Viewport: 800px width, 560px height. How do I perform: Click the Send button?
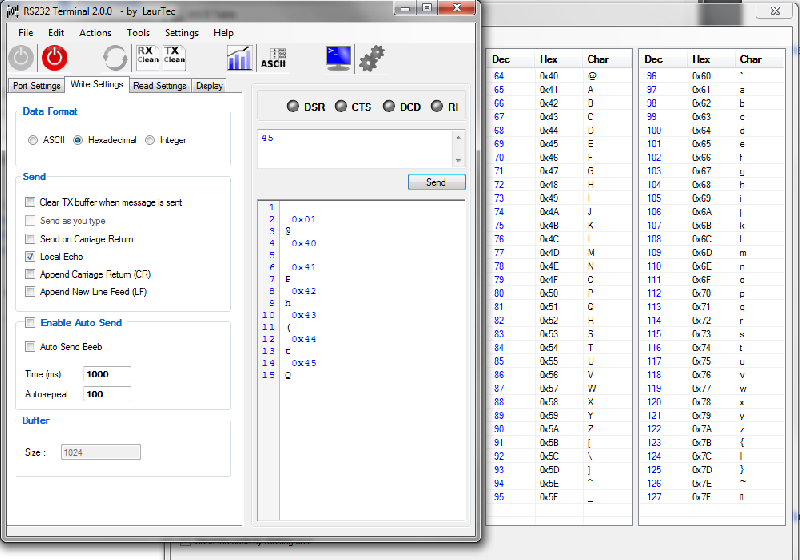click(436, 182)
